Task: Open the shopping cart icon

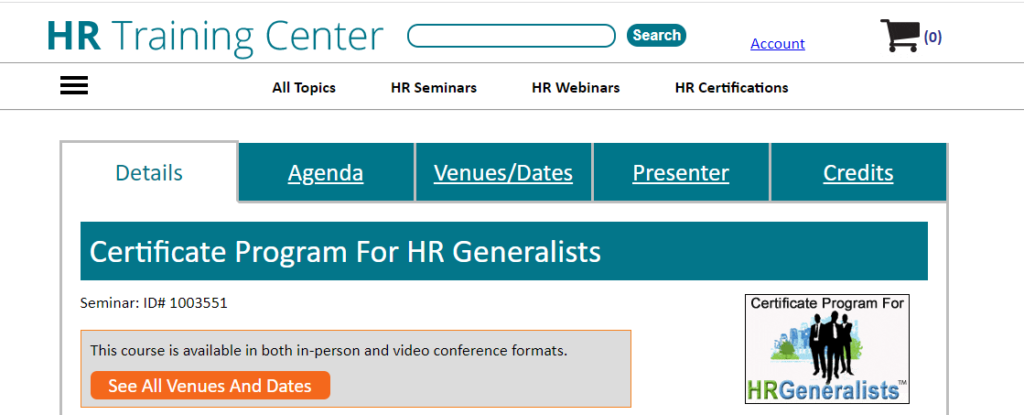Action: (x=900, y=35)
